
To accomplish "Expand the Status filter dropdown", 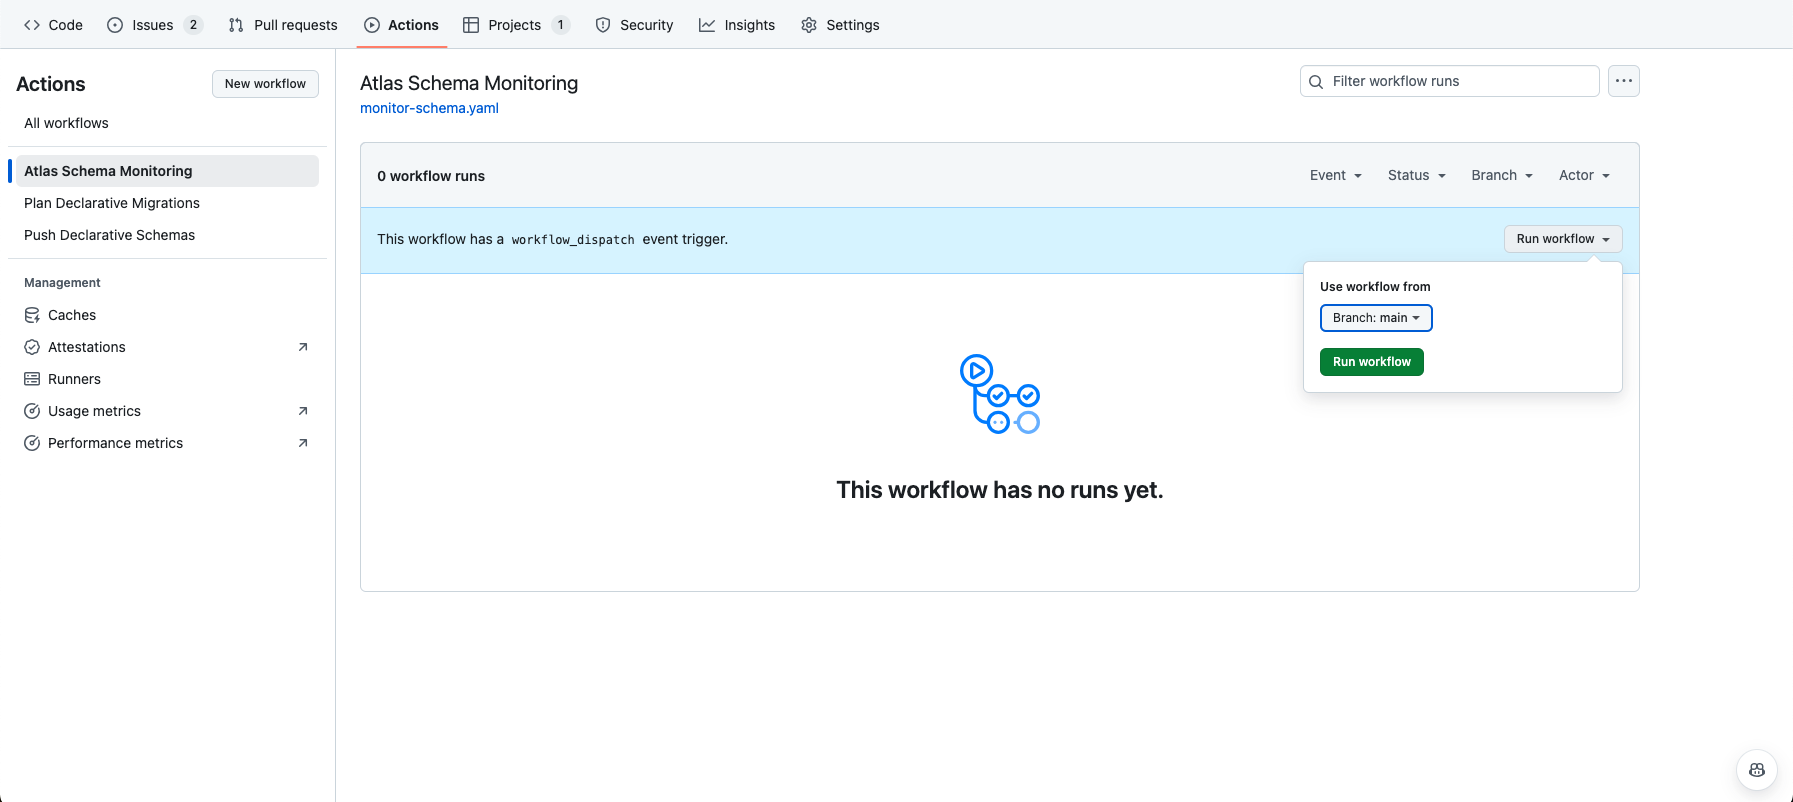I will (x=1417, y=175).
